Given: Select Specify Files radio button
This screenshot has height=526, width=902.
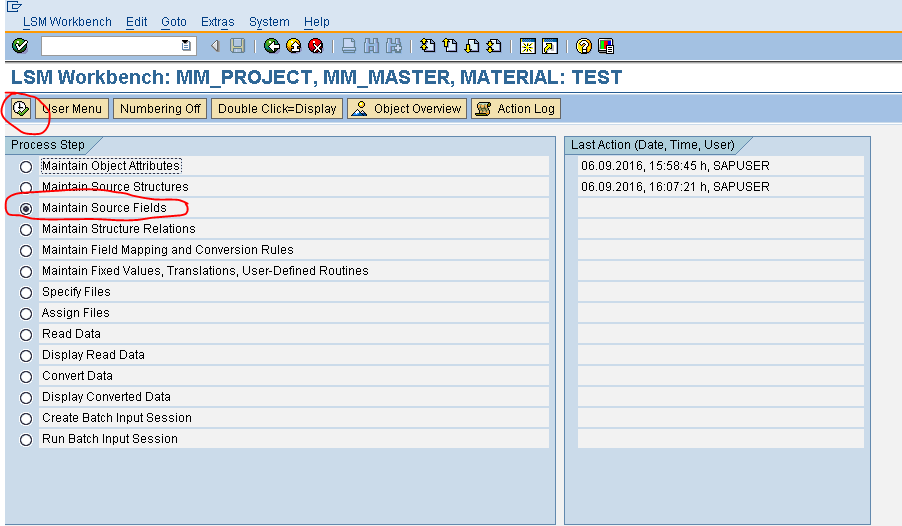Looking at the screenshot, I should click(x=26, y=293).
